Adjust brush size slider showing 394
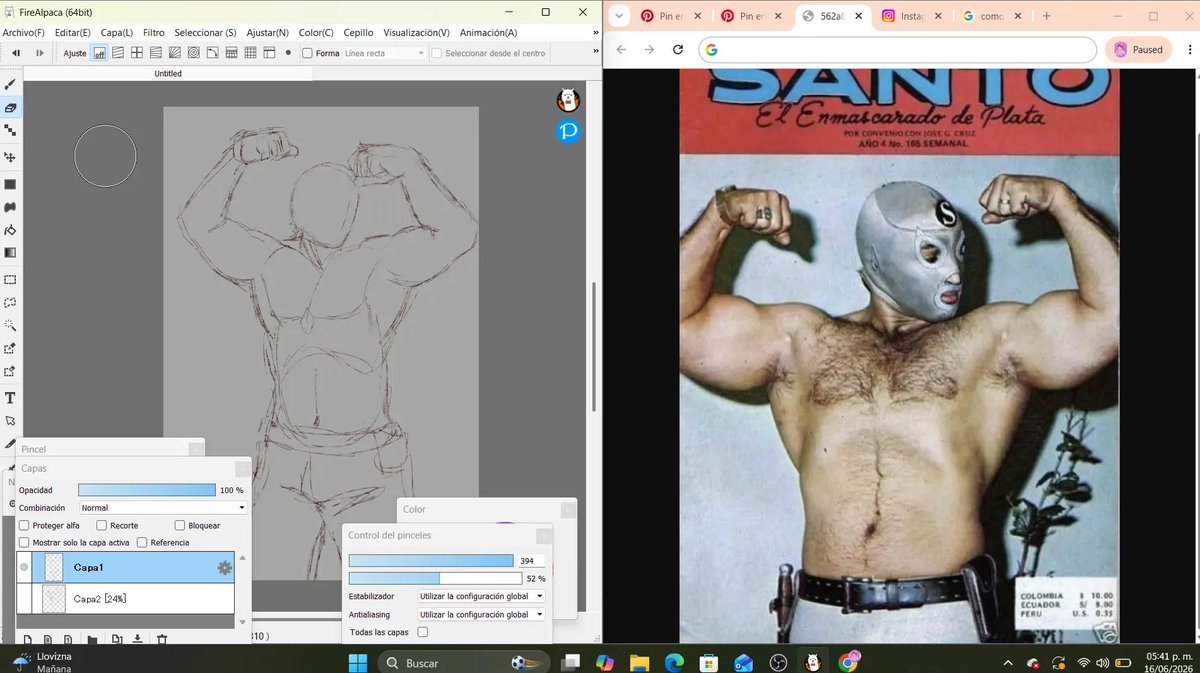The width and height of the screenshot is (1200, 673). (x=430, y=561)
